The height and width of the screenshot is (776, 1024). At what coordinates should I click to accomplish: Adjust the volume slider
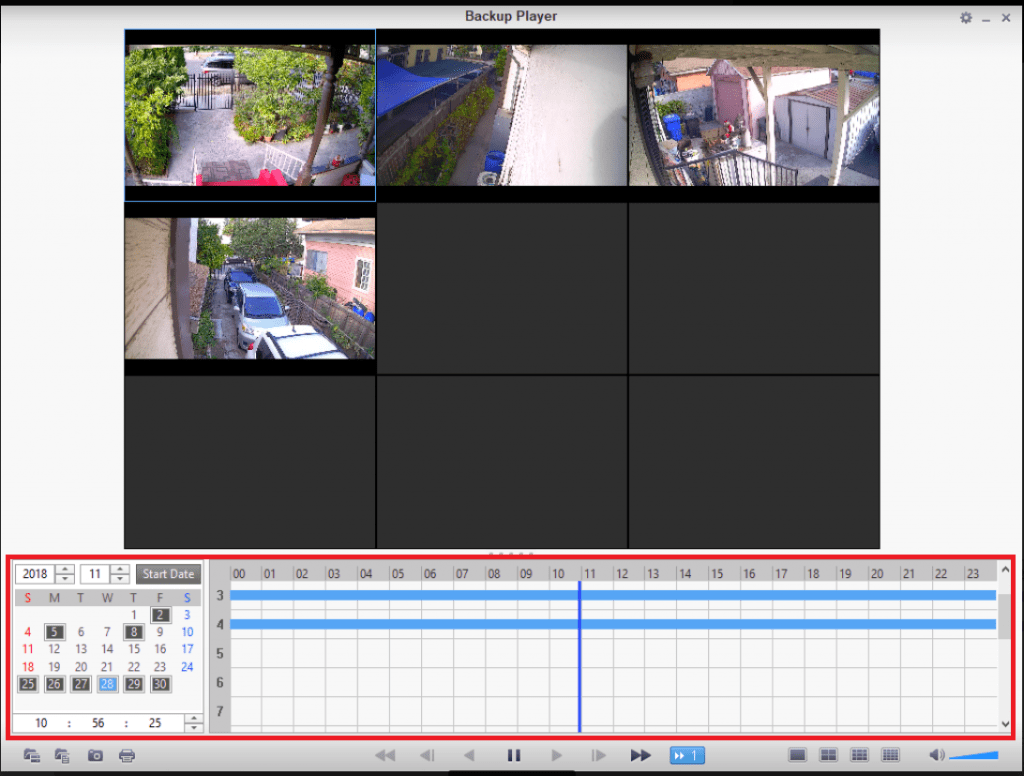(973, 755)
